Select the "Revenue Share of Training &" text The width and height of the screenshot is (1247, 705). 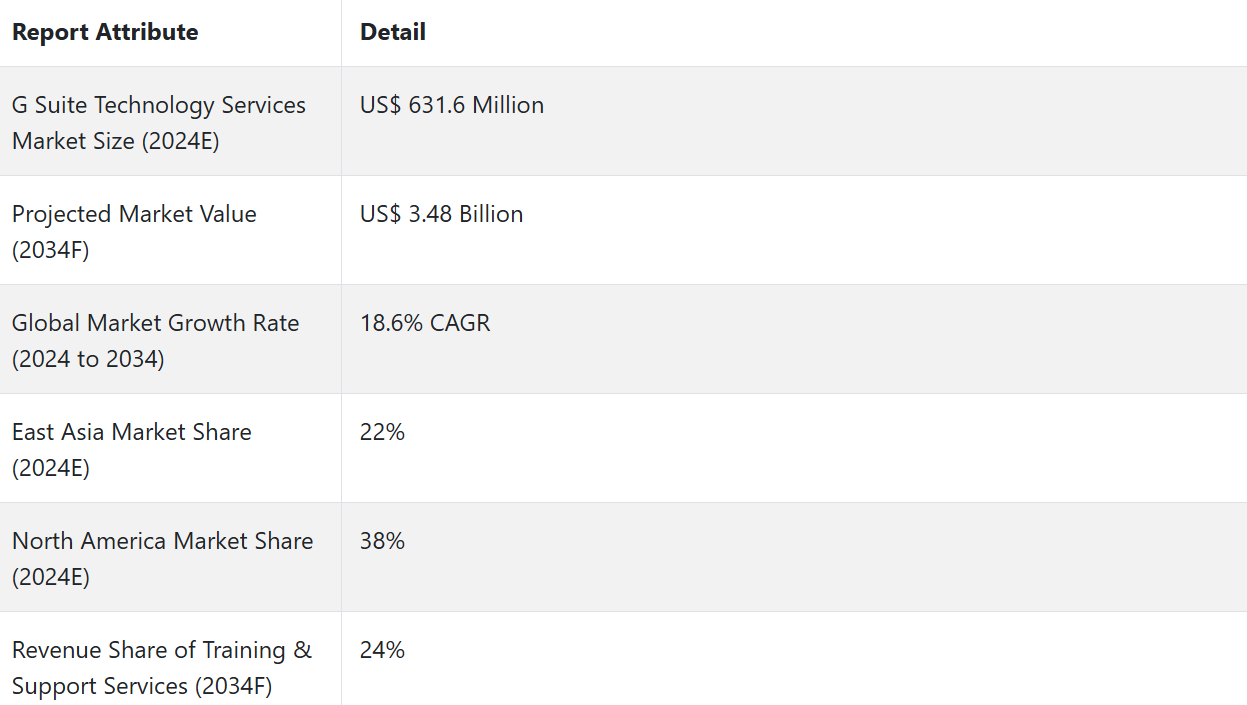click(162, 650)
